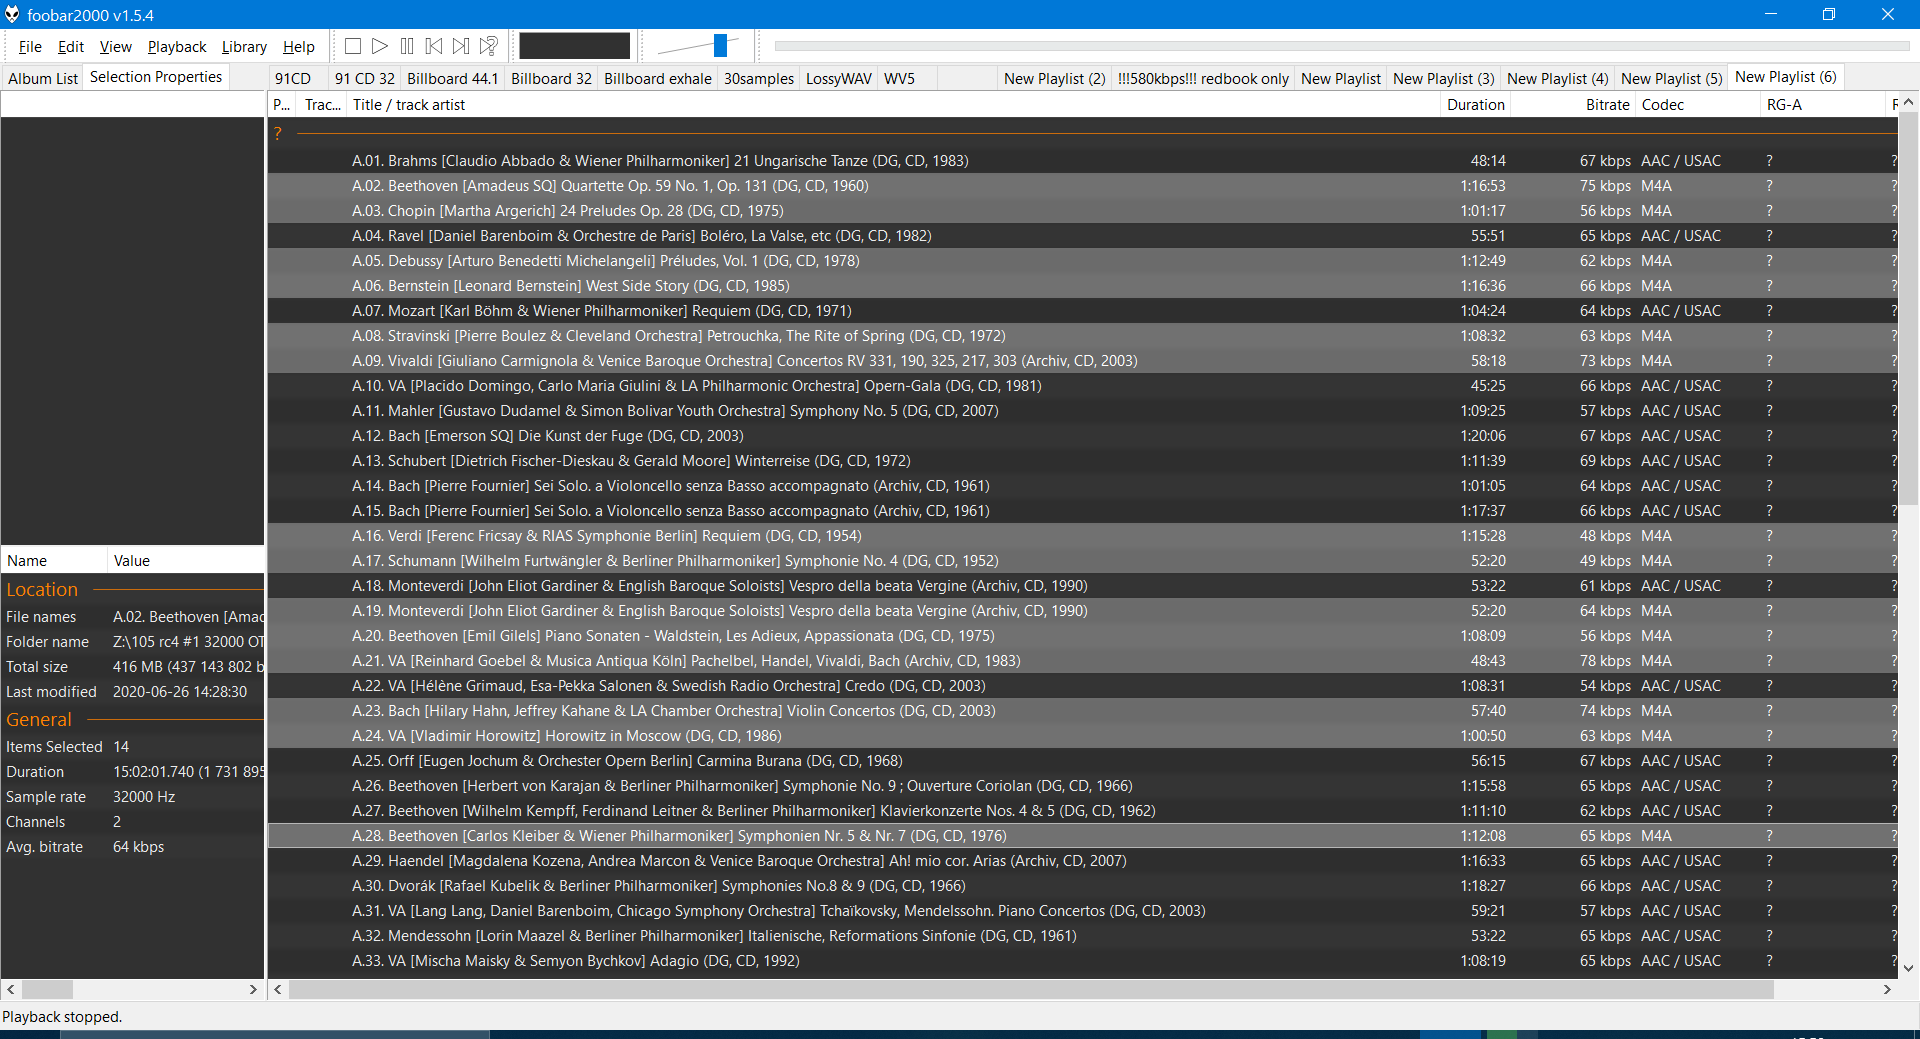The height and width of the screenshot is (1039, 1920).
Task: Open the !!!580kbps!!! redbook only tab
Action: tap(1203, 79)
